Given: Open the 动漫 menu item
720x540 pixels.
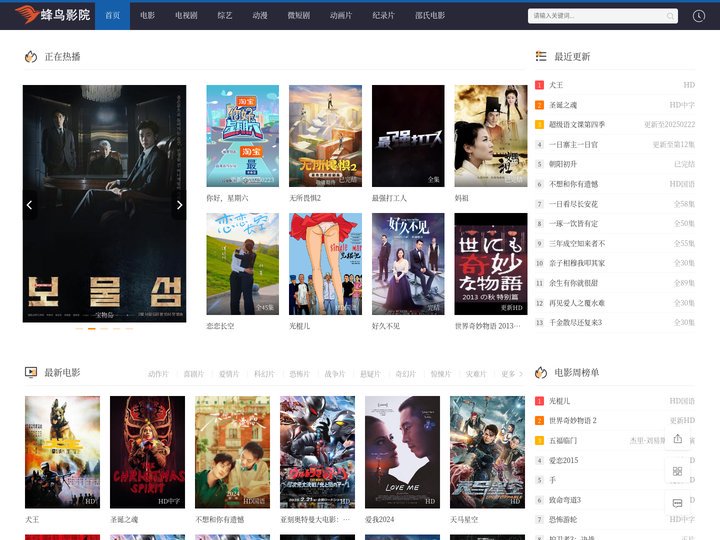Looking at the screenshot, I should 259,16.
